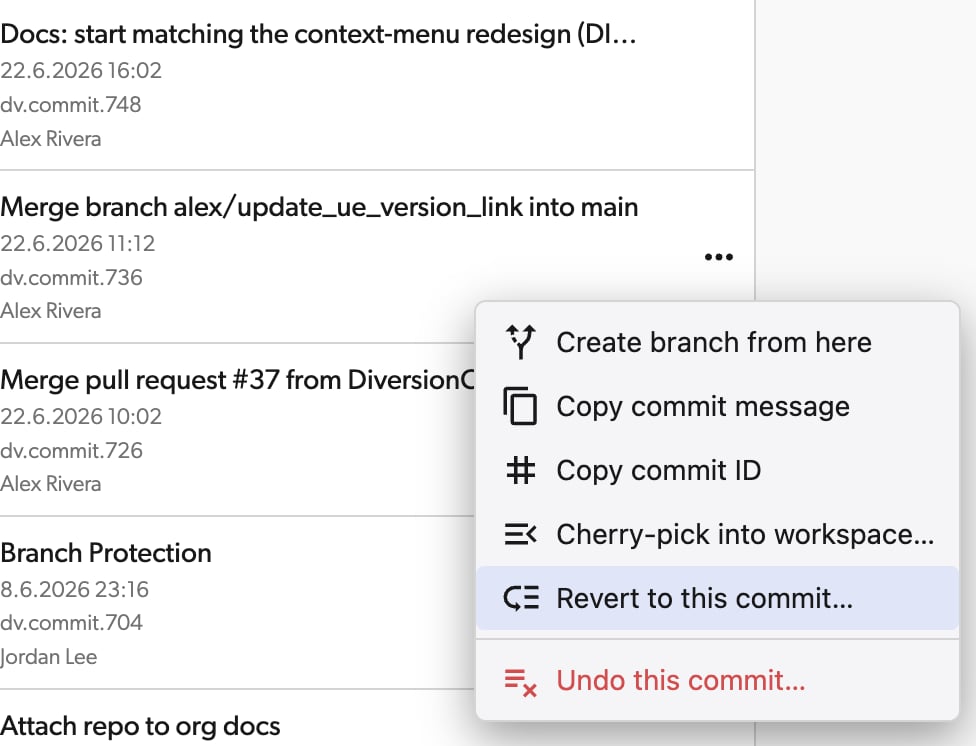Click commit ID dv.commit.748
Viewport: 976px width, 746px height.
pos(71,105)
